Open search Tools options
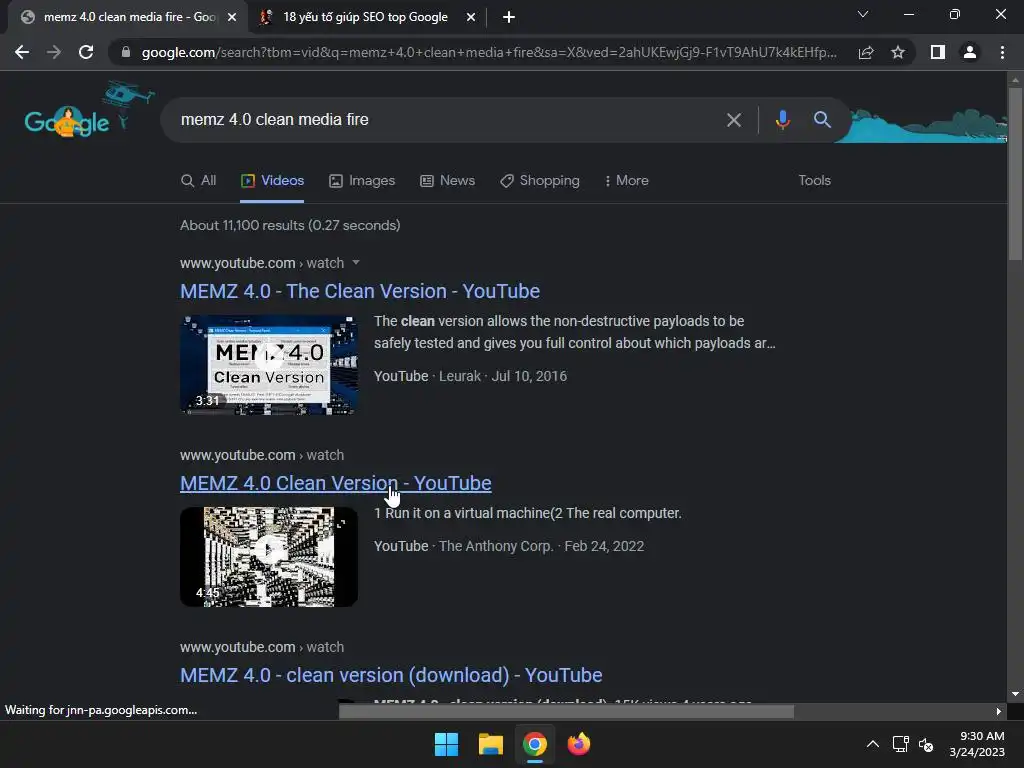This screenshot has height=768, width=1024. 814,181
